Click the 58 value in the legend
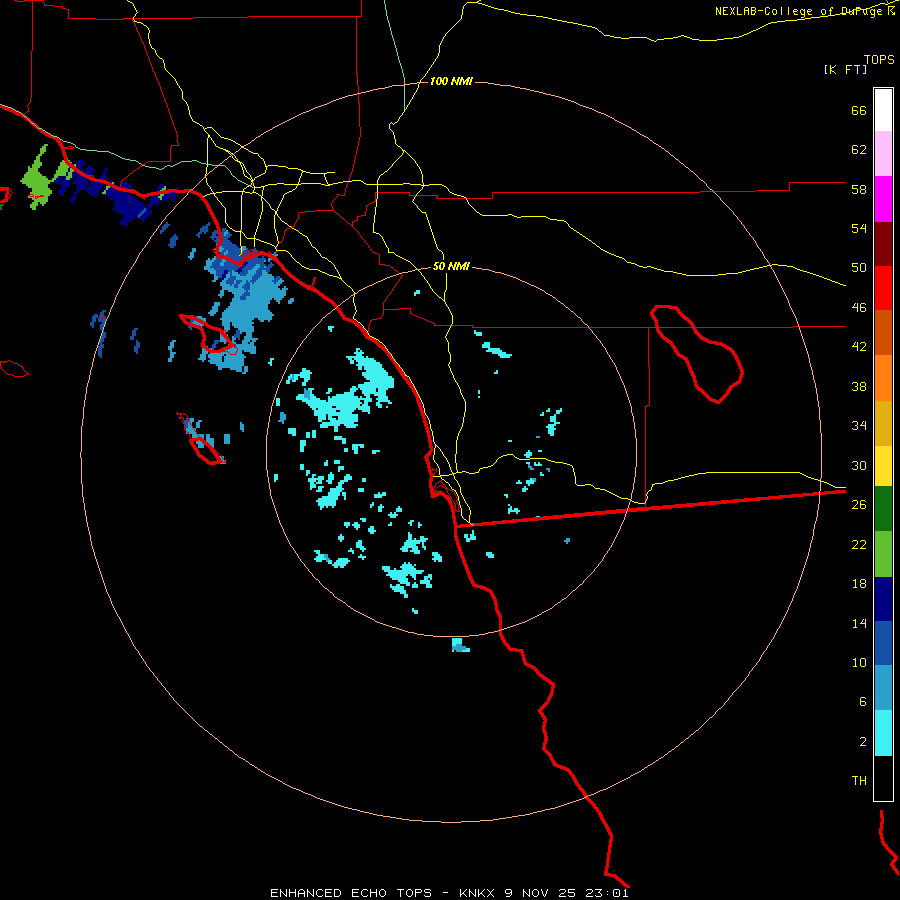 pos(859,189)
